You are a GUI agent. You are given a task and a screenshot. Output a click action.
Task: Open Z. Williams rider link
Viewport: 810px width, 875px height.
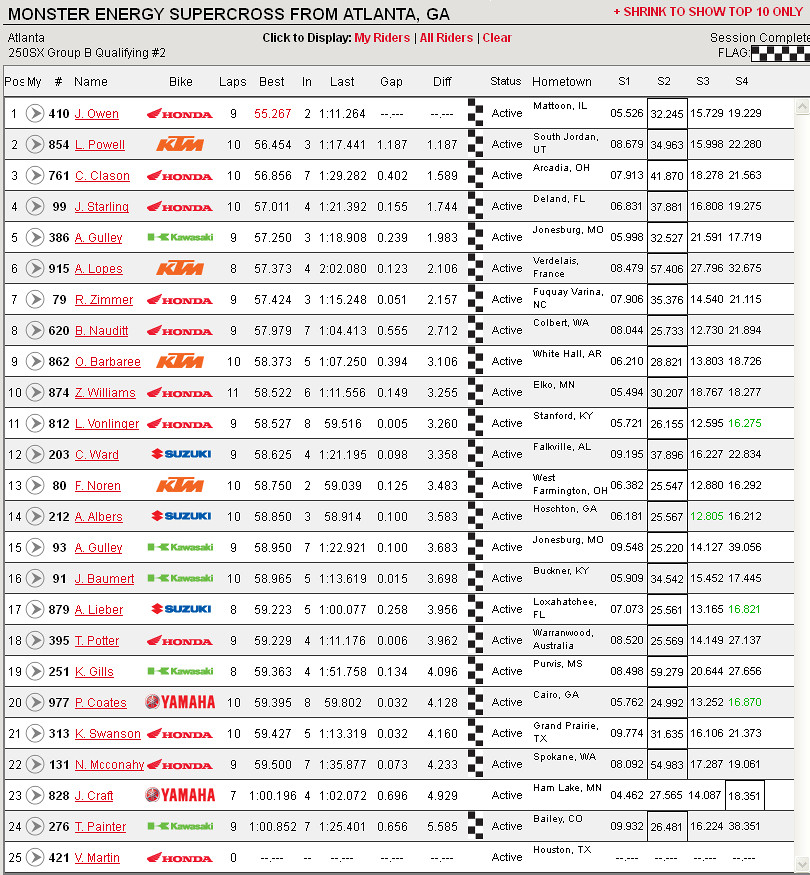(x=105, y=393)
